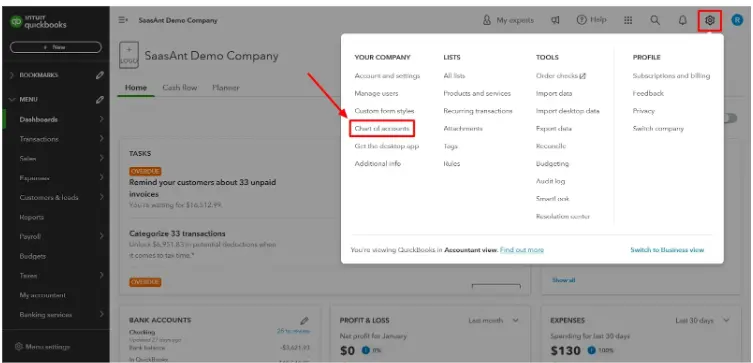The height and width of the screenshot is (363, 753).
Task: Edit bank accounts pencil icon
Action: pyautogui.click(x=304, y=320)
